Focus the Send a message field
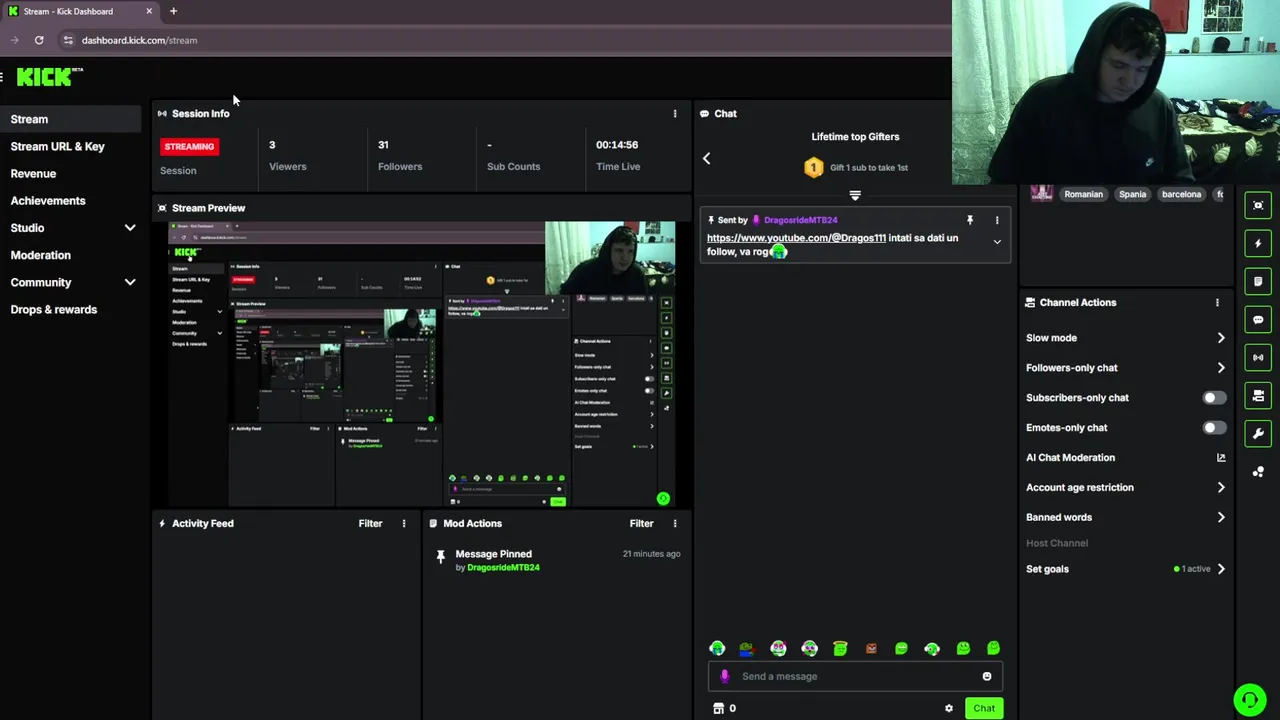The height and width of the screenshot is (720, 1280). point(855,676)
